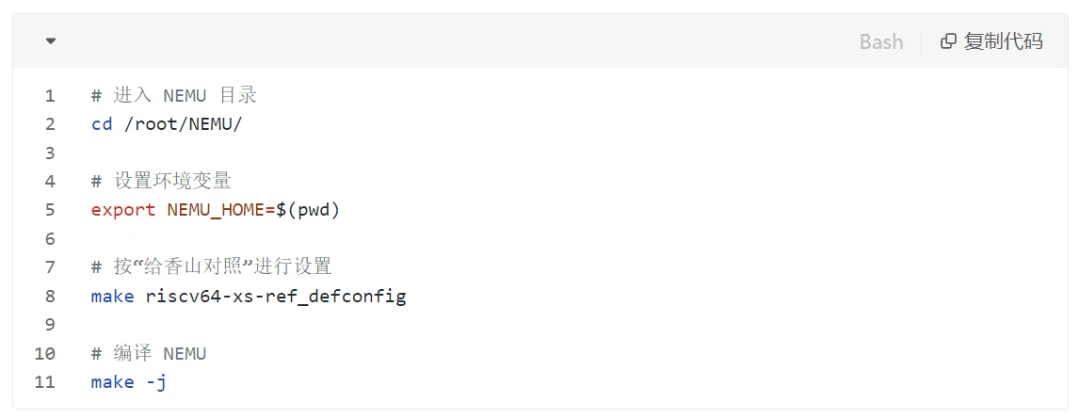Image resolution: width=1080 pixels, height=419 pixels.
Task: Click NEMU_HOME variable text
Action: click(216, 210)
